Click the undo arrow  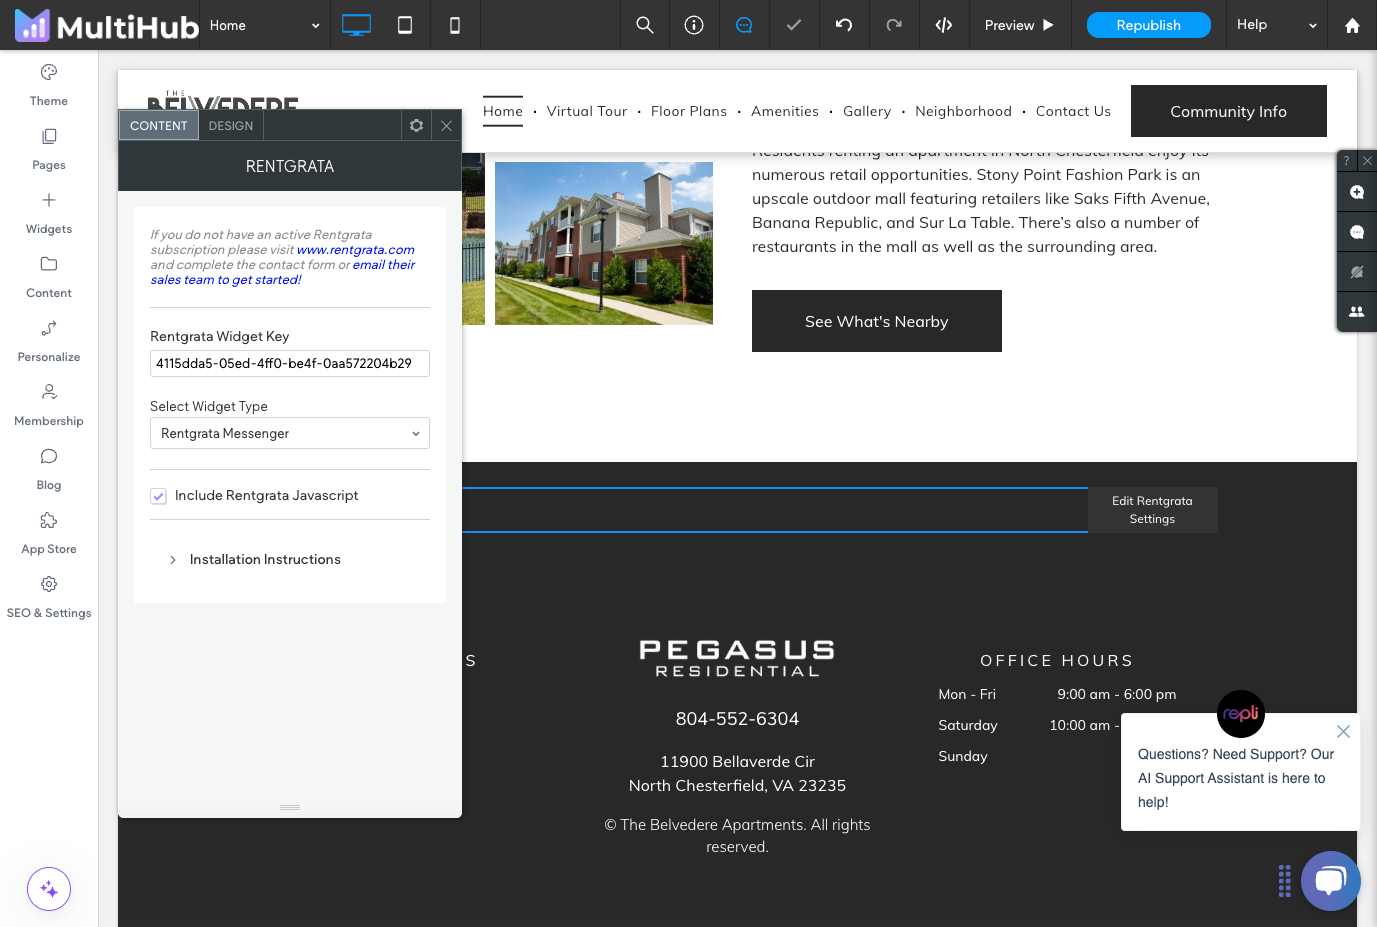pos(844,25)
